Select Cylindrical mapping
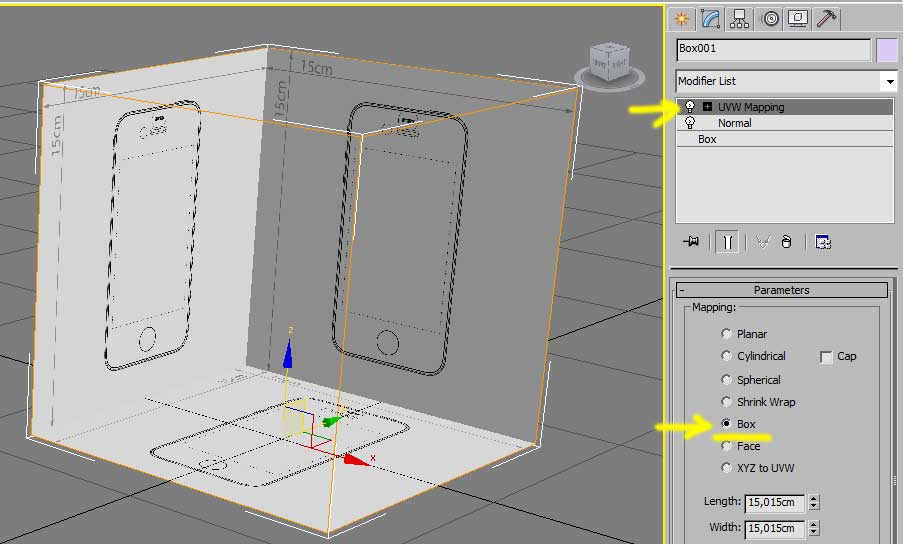 [726, 356]
